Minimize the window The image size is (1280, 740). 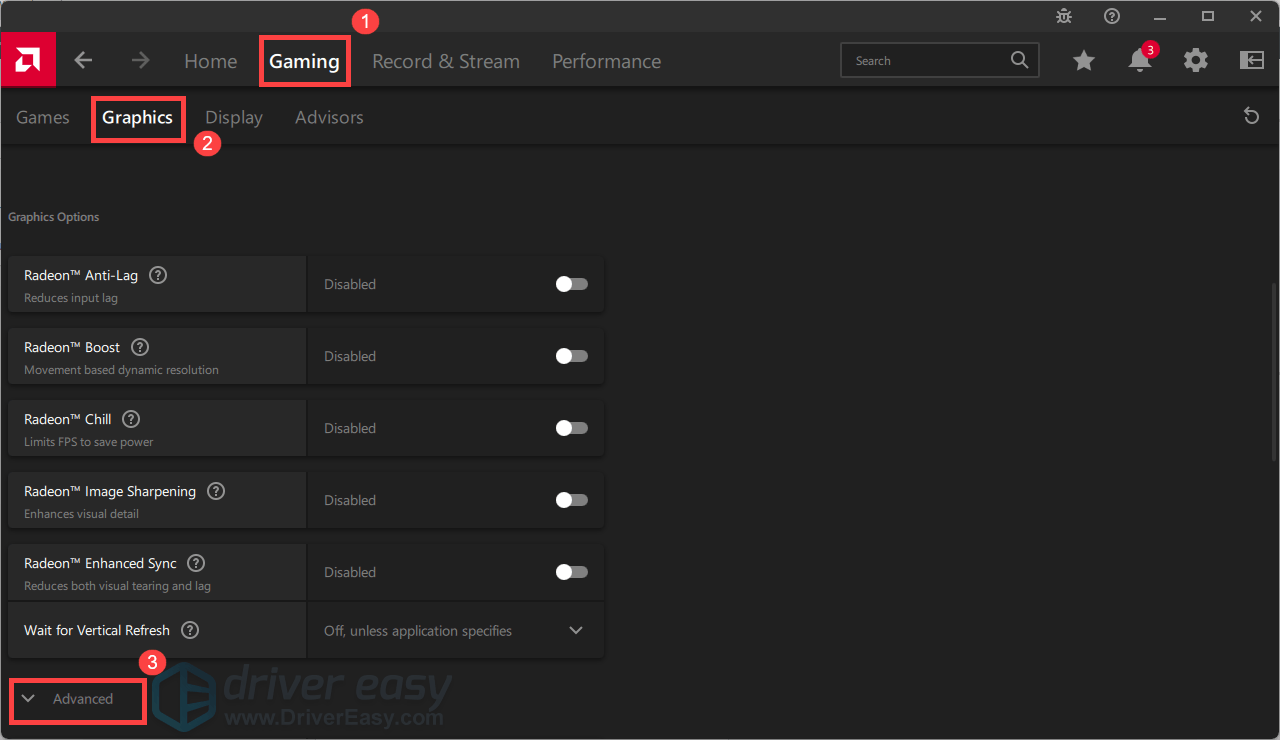click(x=1160, y=16)
